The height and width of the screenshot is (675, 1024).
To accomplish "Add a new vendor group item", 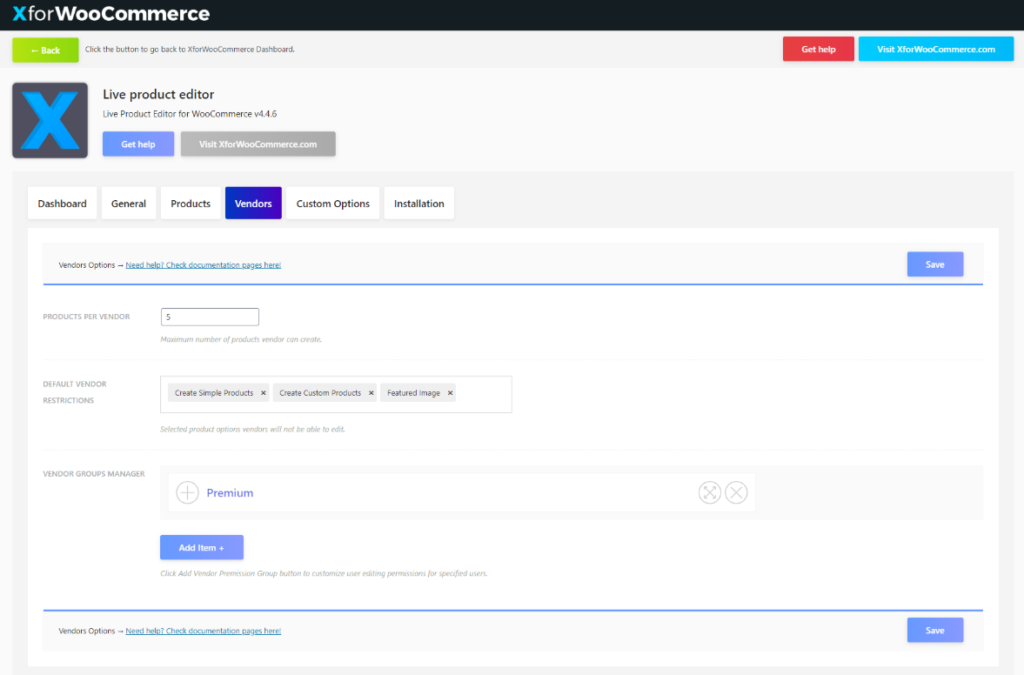I will tap(202, 548).
